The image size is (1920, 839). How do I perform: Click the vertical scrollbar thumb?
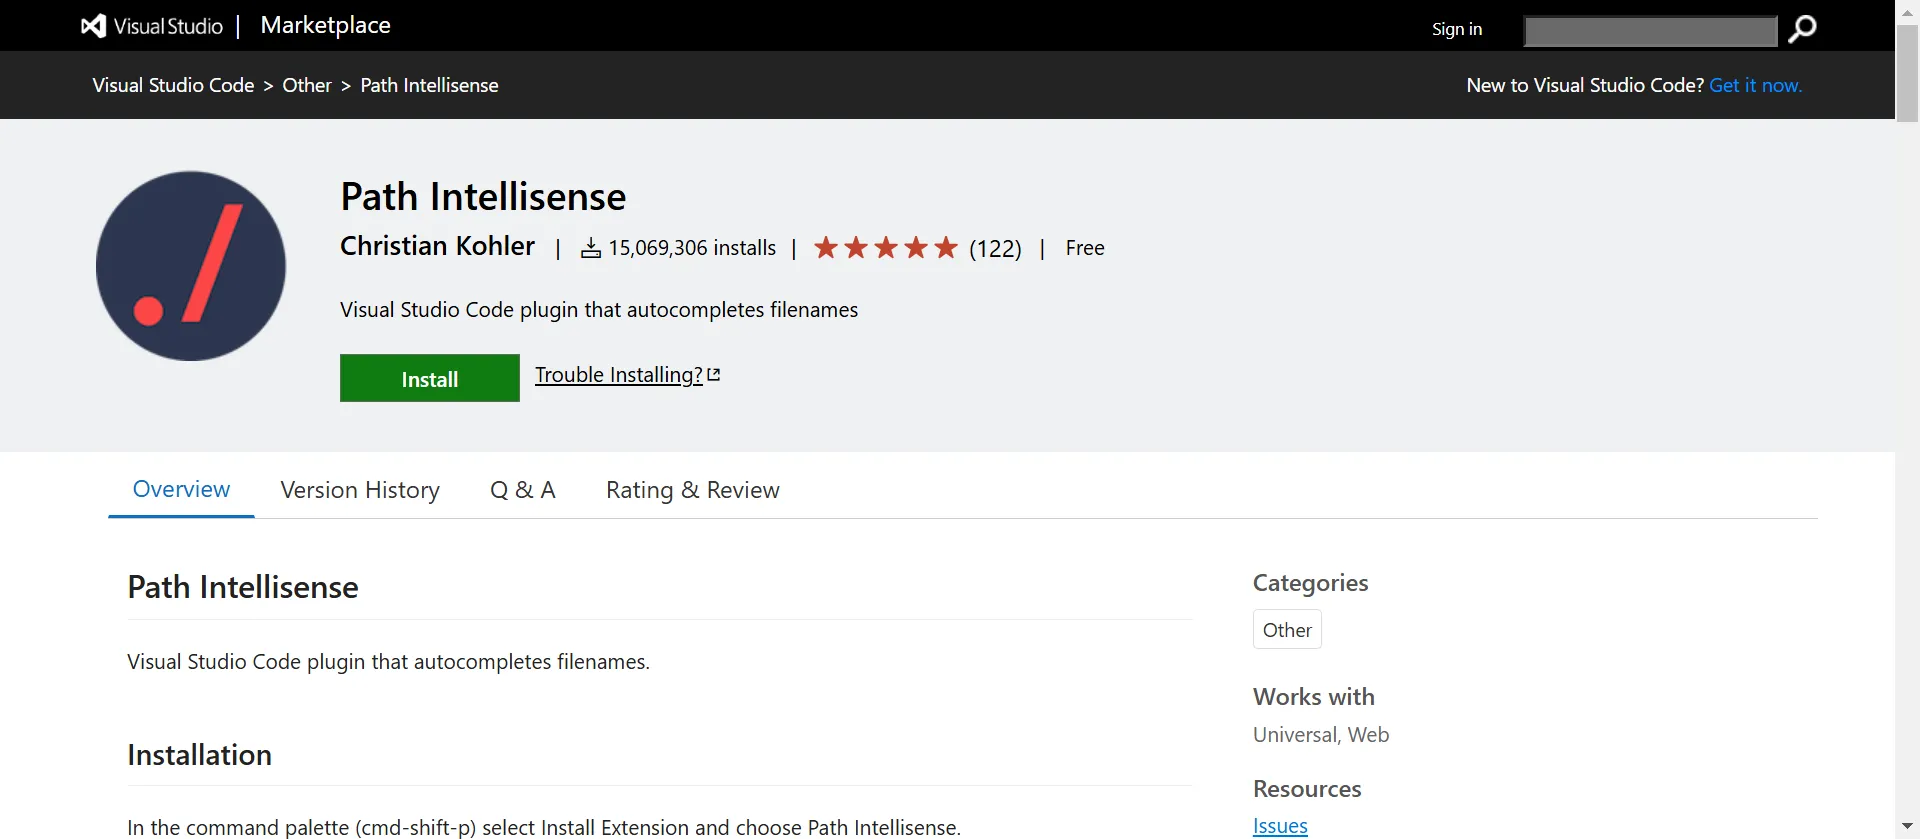point(1908,72)
